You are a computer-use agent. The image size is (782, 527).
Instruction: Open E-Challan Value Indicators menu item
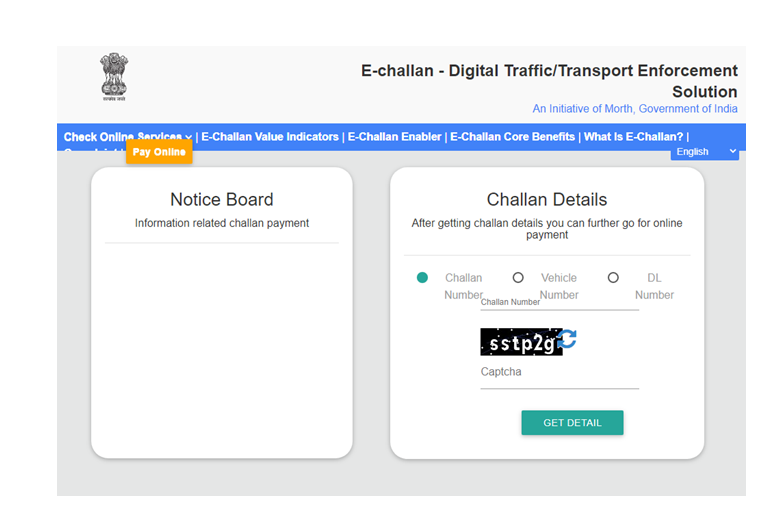tap(270, 137)
